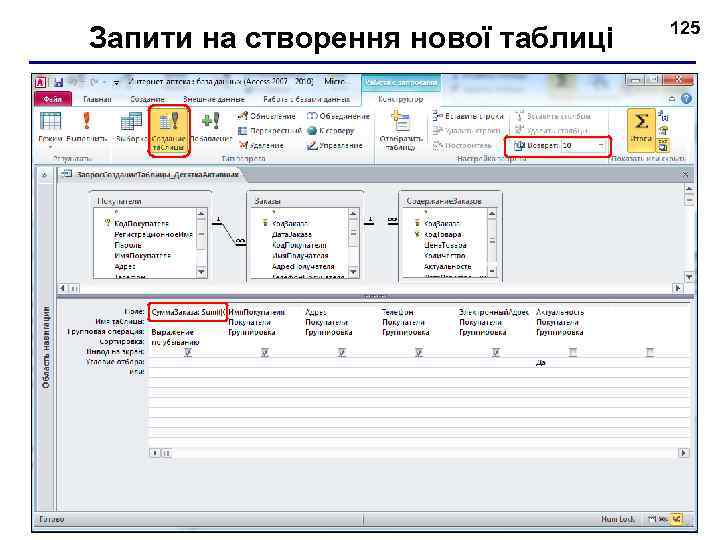Viewport: 720px width, 540px height.
Task: Open quick access toolbar customize arrow
Action: coord(117,83)
